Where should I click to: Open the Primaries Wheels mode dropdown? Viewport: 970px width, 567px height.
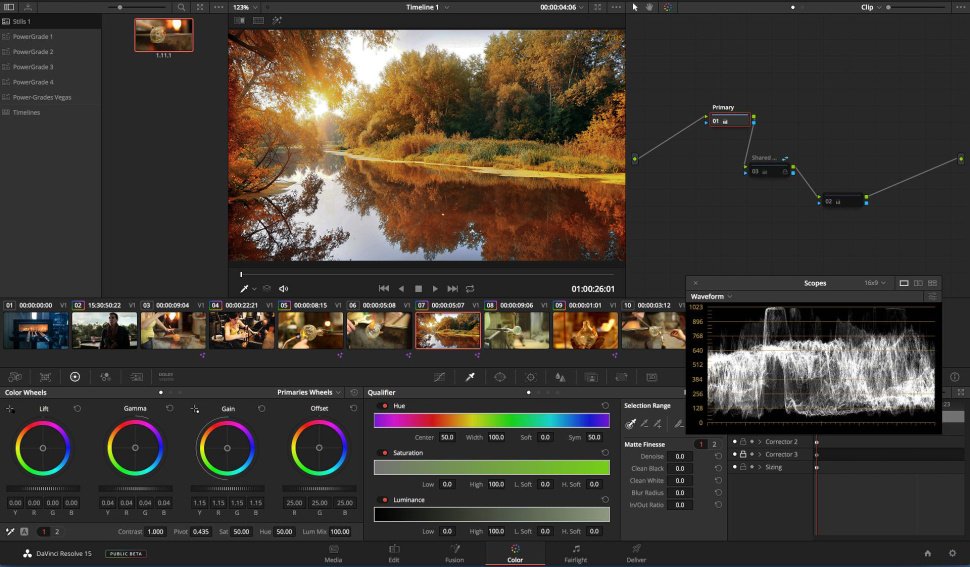[x=309, y=392]
